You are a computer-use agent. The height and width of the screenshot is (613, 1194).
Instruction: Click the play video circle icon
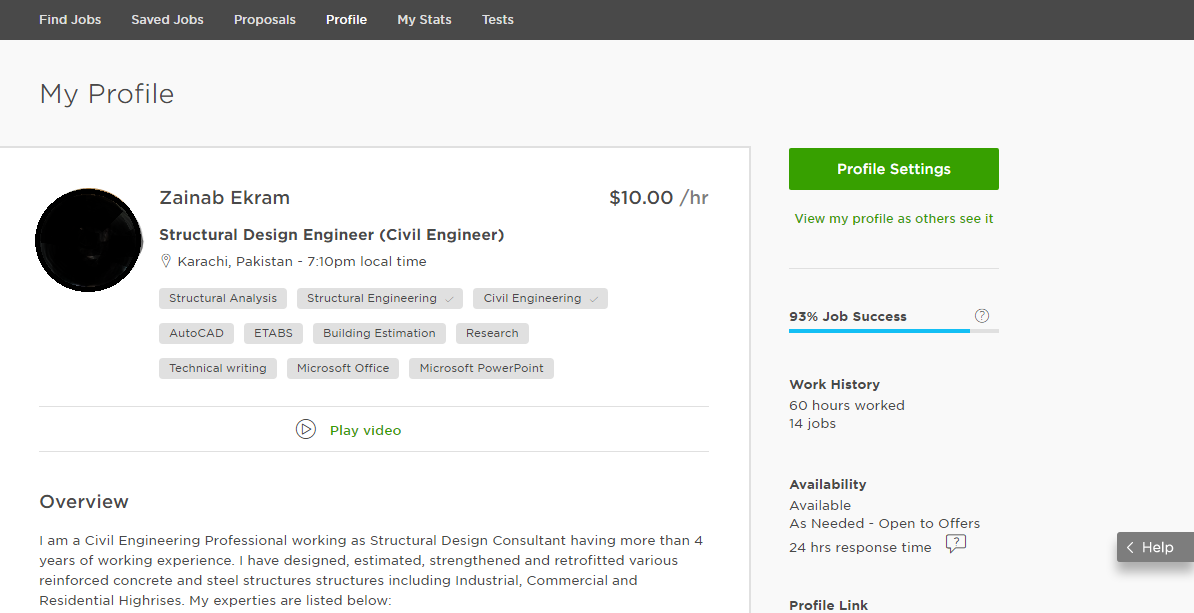click(306, 429)
